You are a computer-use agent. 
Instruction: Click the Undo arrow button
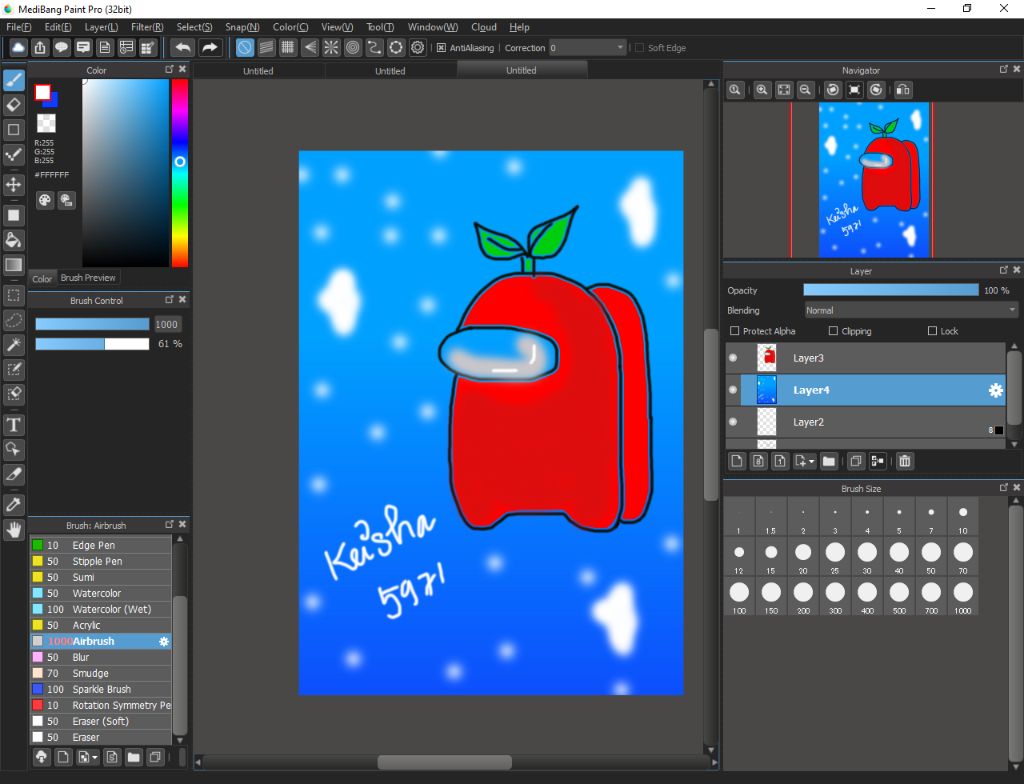click(x=184, y=48)
